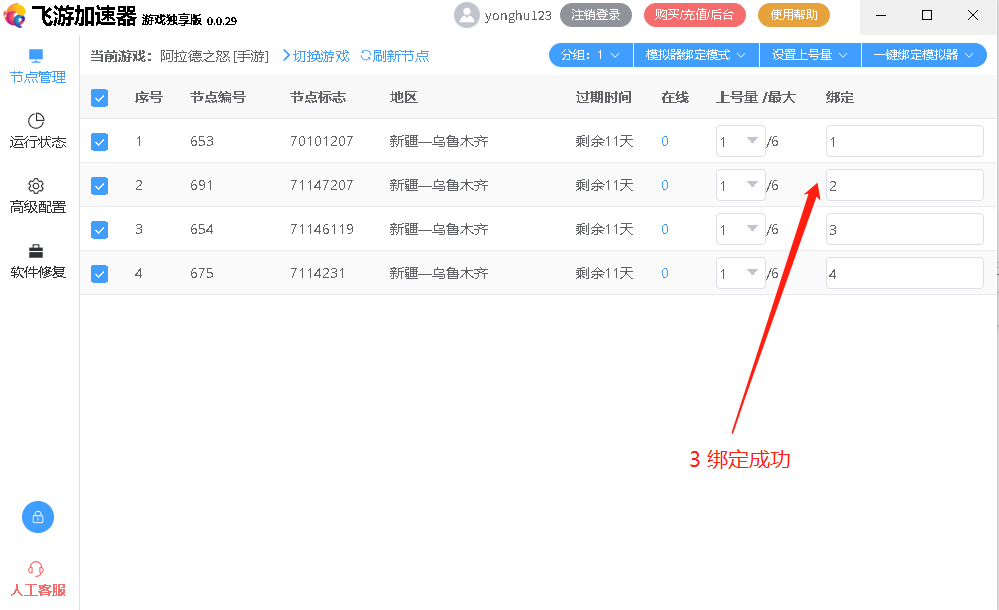Click the 节点标志 column header
The width and height of the screenshot is (999, 610).
tap(318, 98)
